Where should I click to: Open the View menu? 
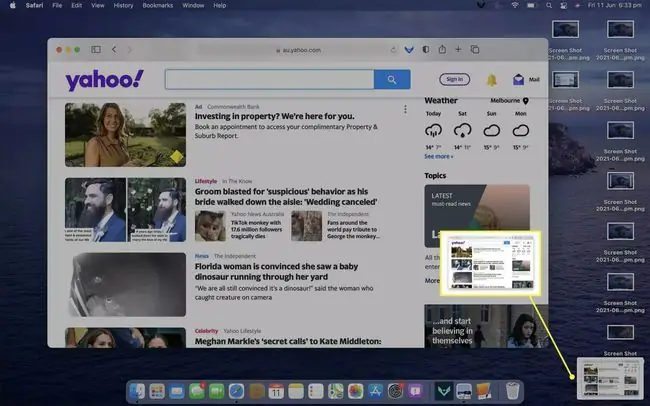[98, 5]
